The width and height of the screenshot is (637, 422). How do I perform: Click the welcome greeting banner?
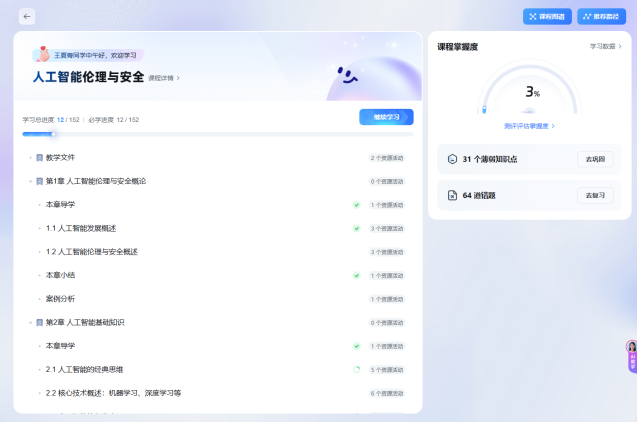click(88, 55)
